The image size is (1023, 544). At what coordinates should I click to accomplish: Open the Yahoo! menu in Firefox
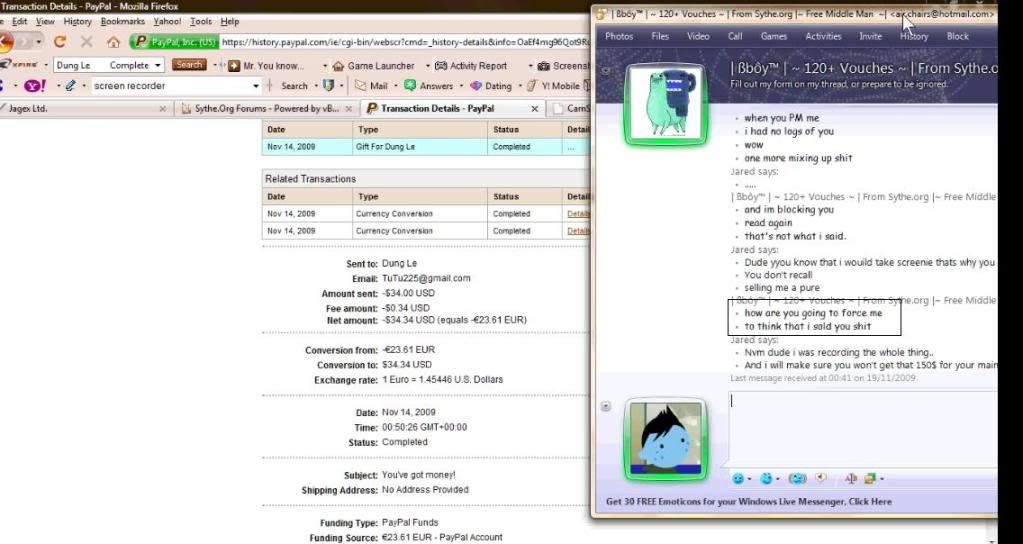click(167, 22)
